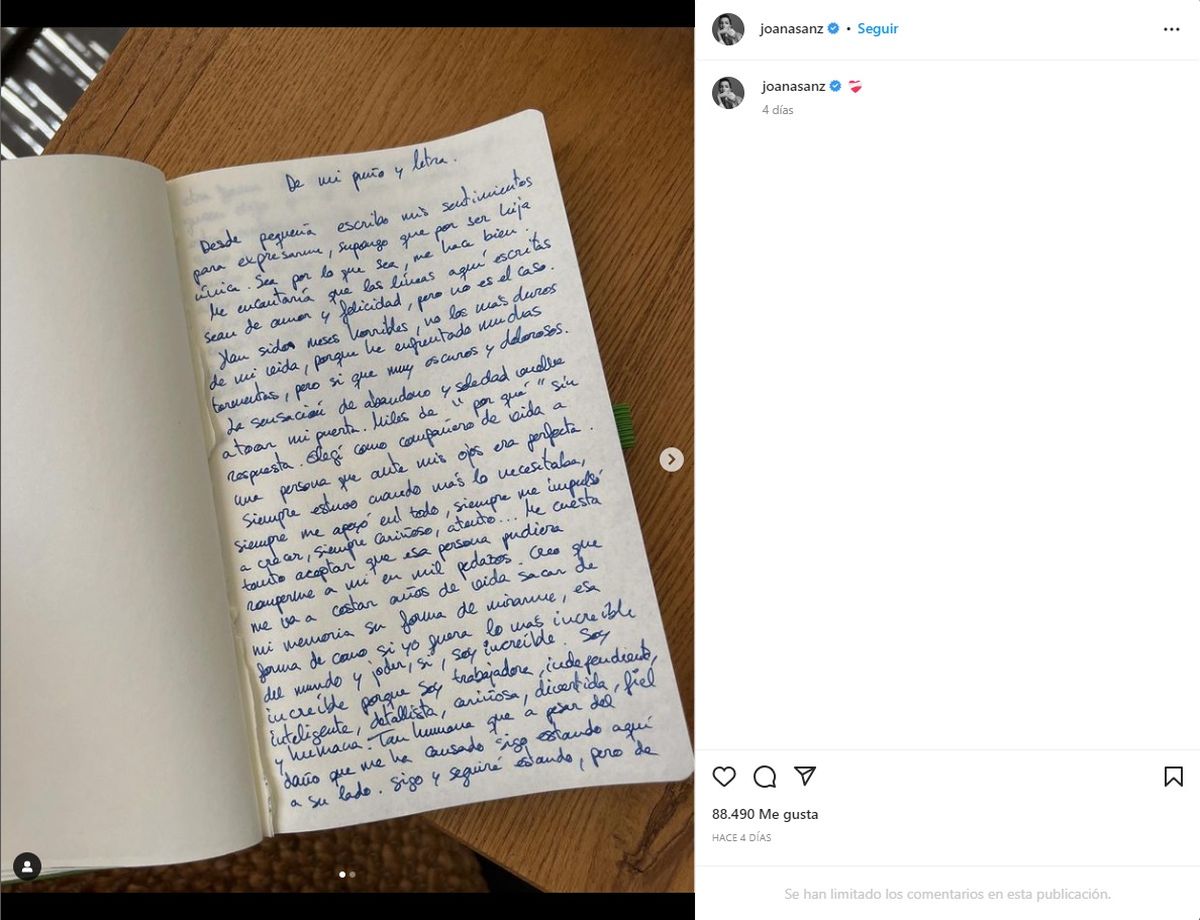Open three-dot more options menu
This screenshot has width=1200, height=920.
pyautogui.click(x=1171, y=29)
